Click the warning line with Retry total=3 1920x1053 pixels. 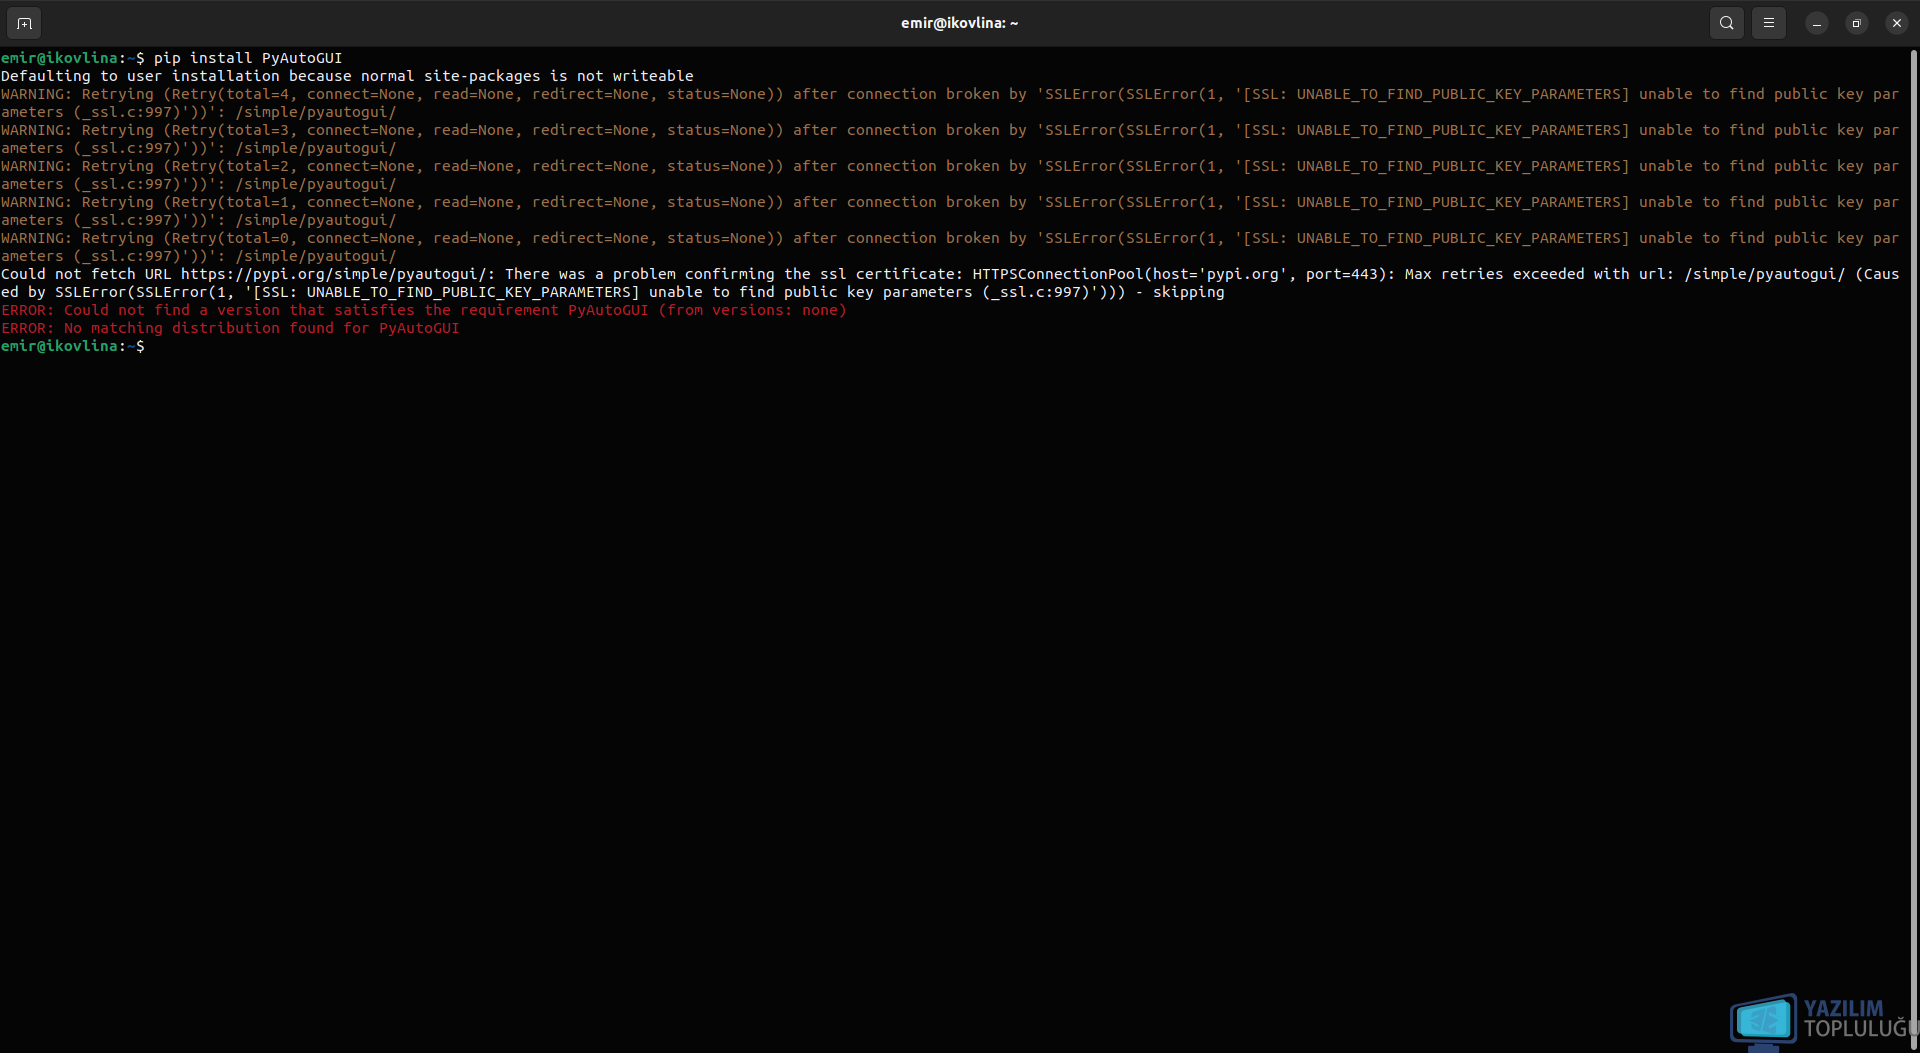tap(950, 139)
